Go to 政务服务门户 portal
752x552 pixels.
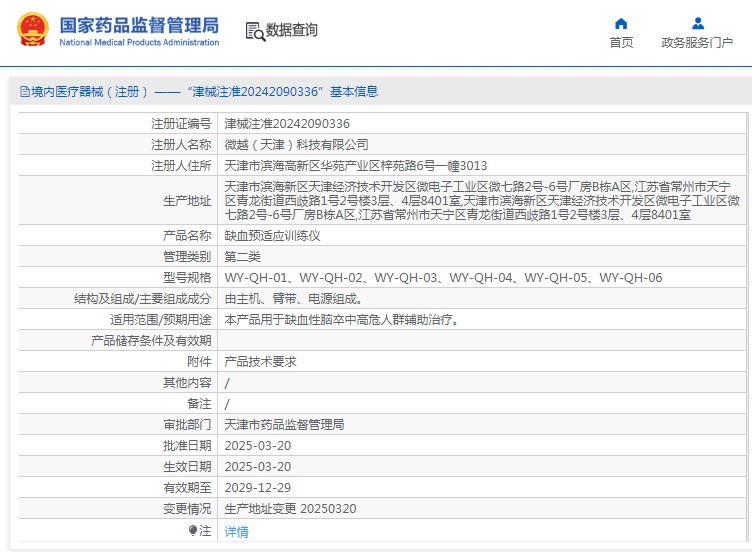click(697, 42)
